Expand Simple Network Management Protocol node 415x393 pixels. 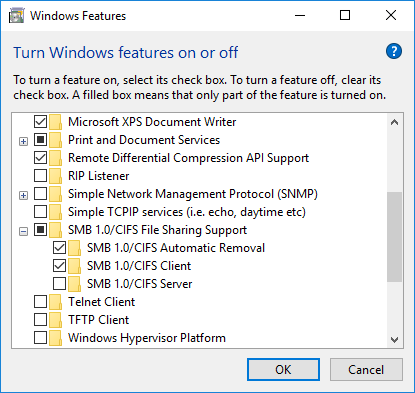pos(23,195)
